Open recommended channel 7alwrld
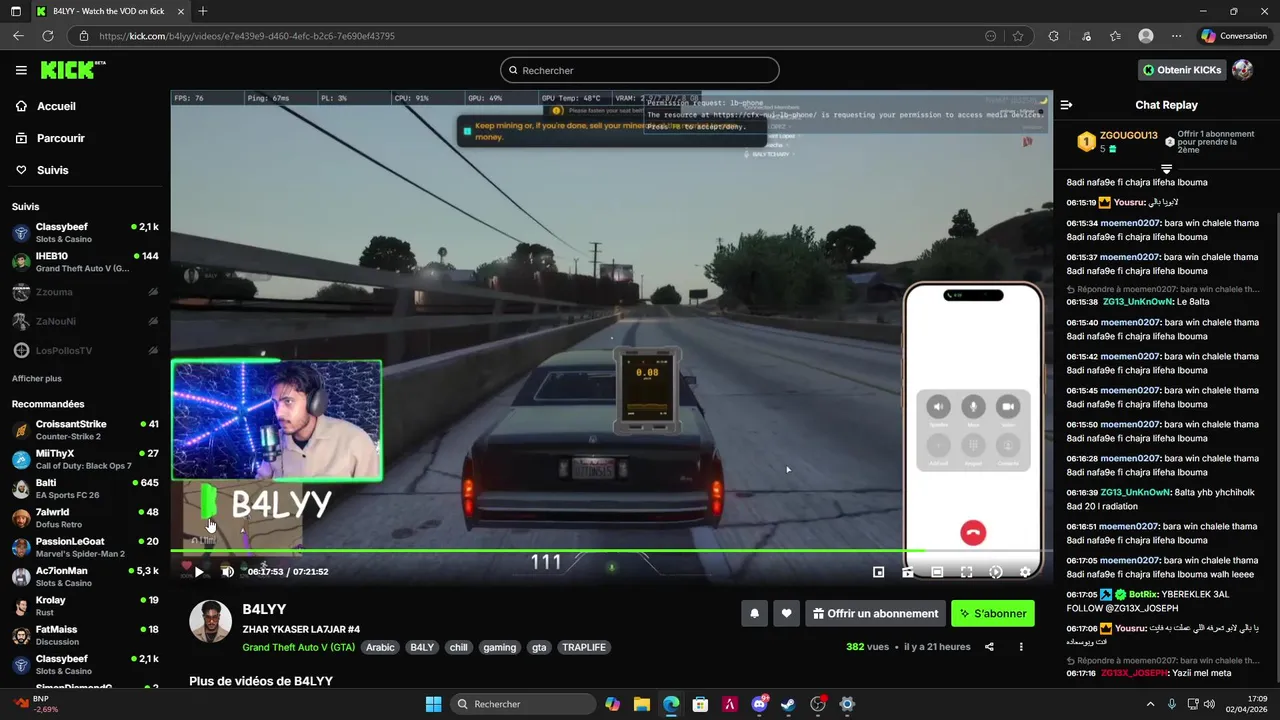The height and width of the screenshot is (720, 1280). [85, 518]
